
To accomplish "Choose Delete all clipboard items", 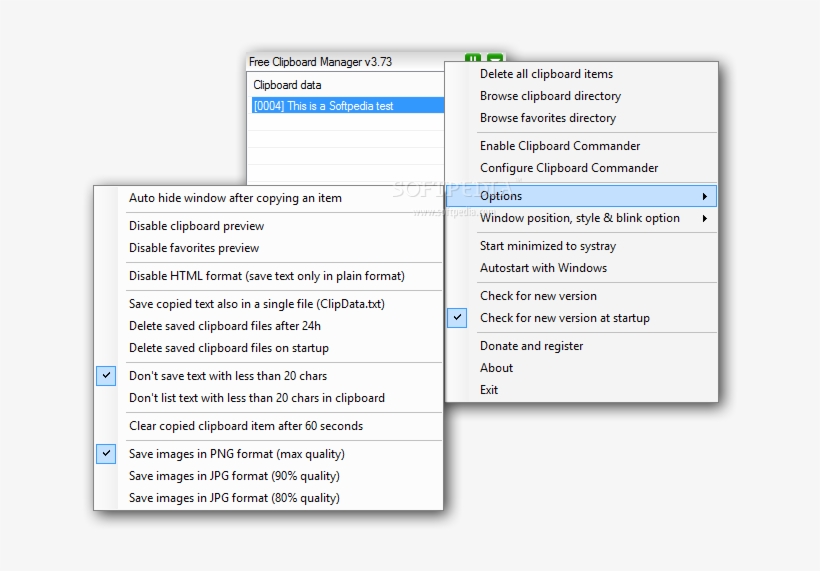I will (581, 74).
